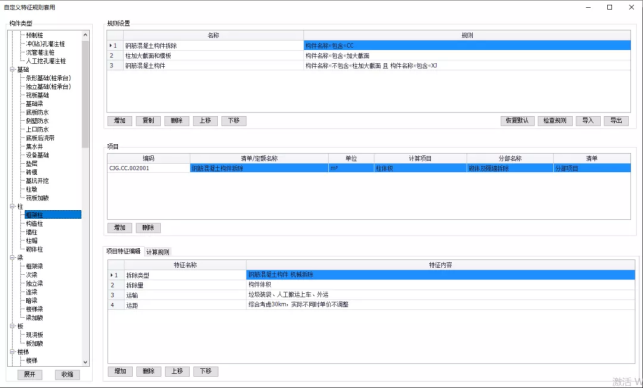Click 导入 button in rule settings
Screen dimensions: 643x388
click(588, 121)
